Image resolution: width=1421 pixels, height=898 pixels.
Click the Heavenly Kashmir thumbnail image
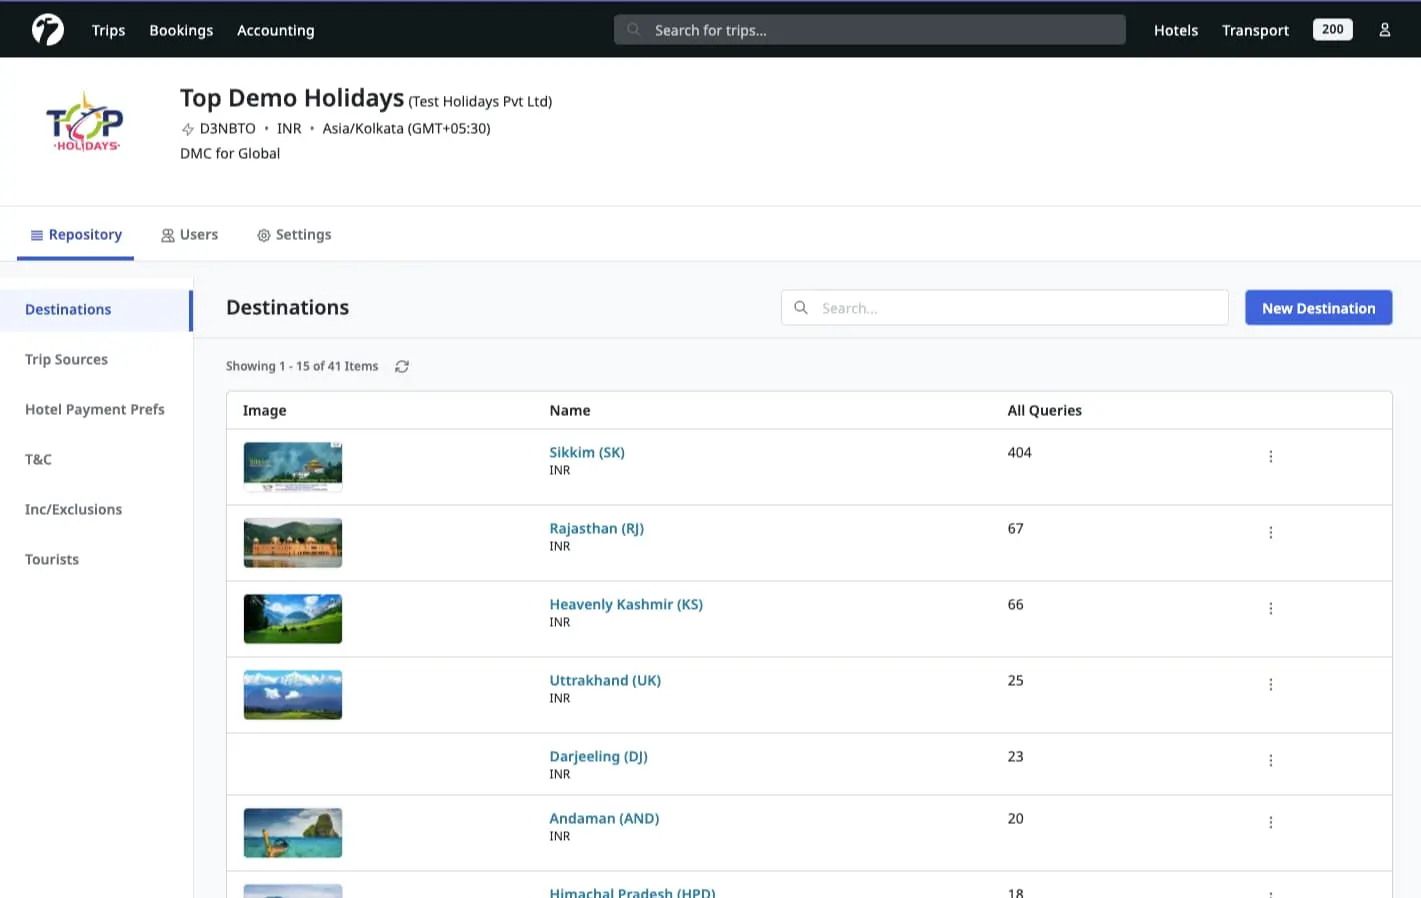coord(293,619)
